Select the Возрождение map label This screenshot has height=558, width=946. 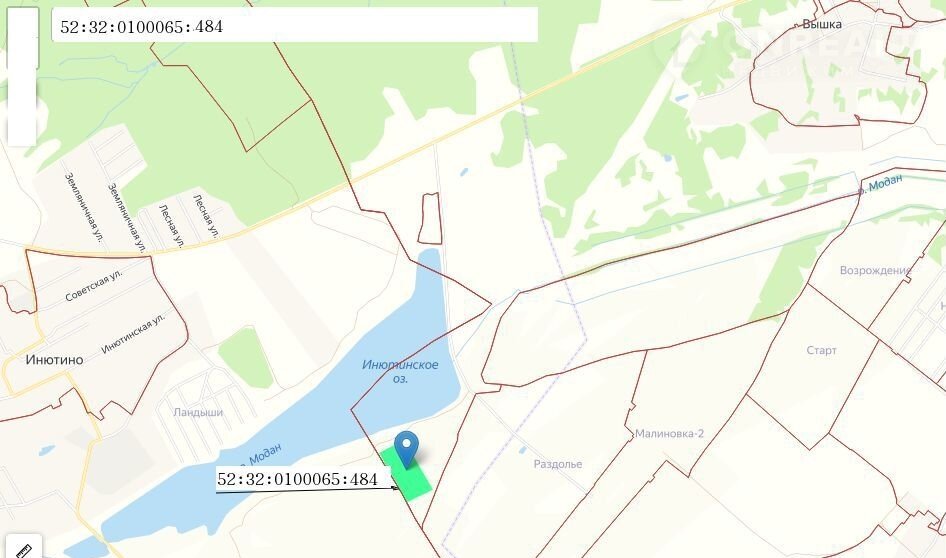click(x=875, y=270)
